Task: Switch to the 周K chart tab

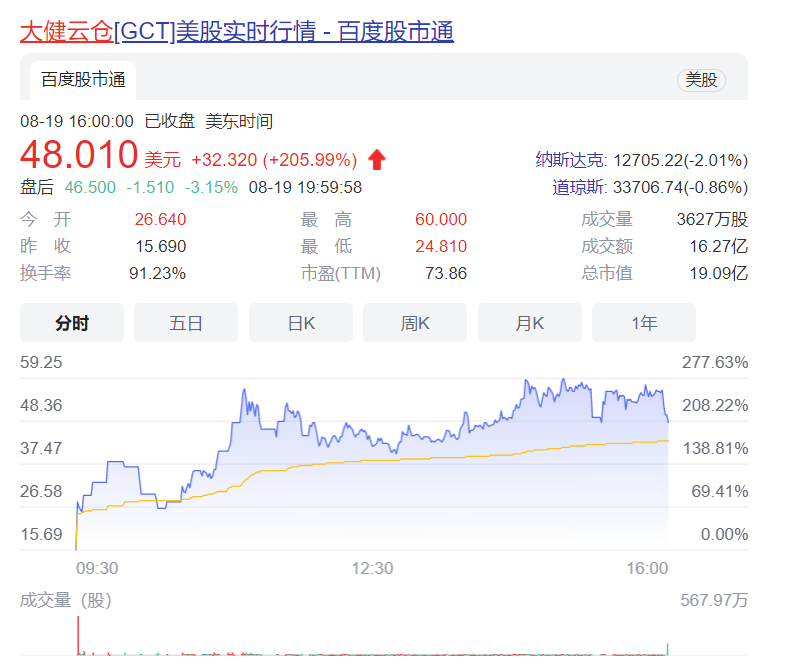Action: tap(415, 323)
